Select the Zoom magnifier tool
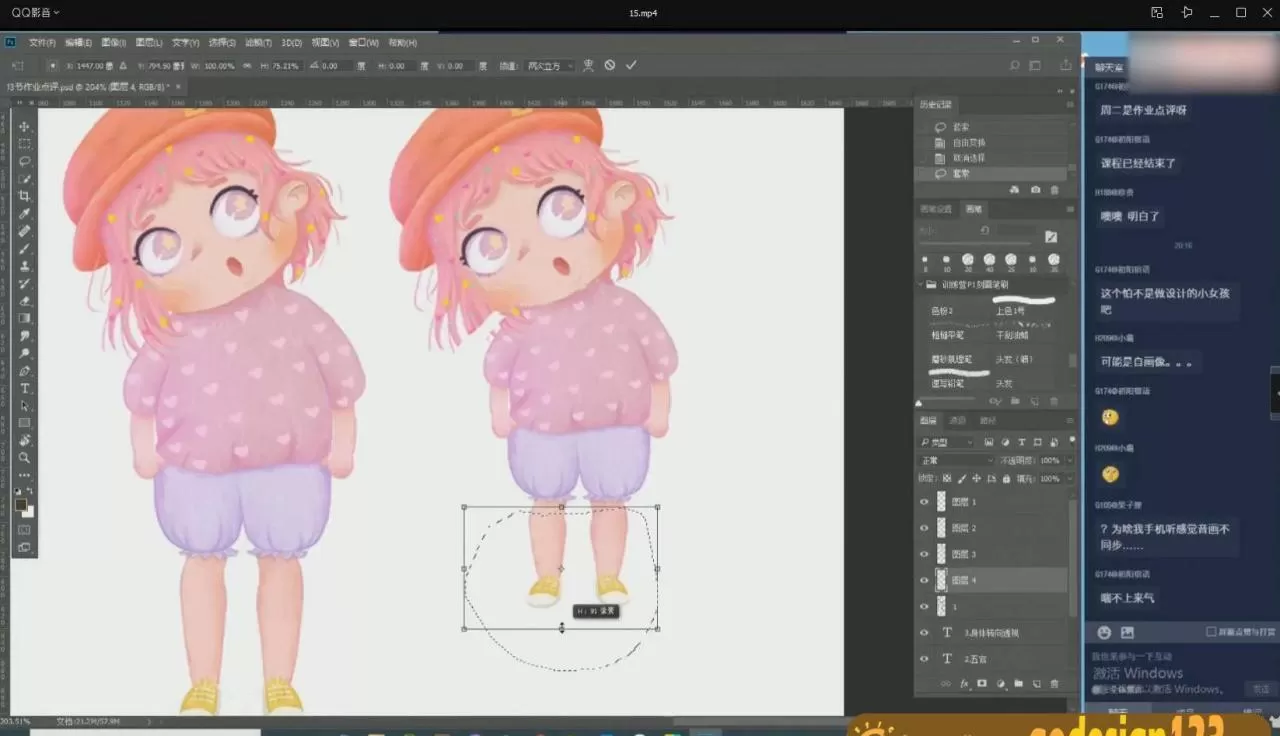The image size is (1280, 736). click(25, 457)
